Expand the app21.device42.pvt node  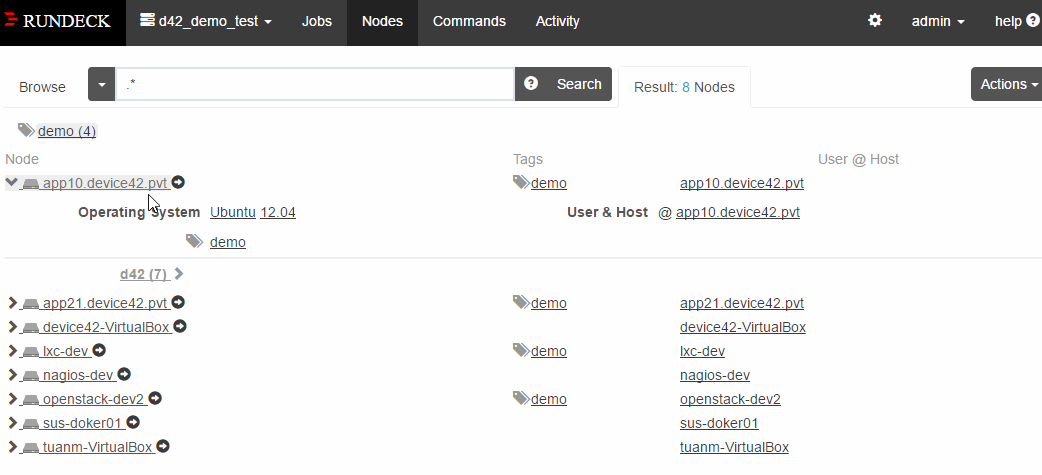(12, 303)
